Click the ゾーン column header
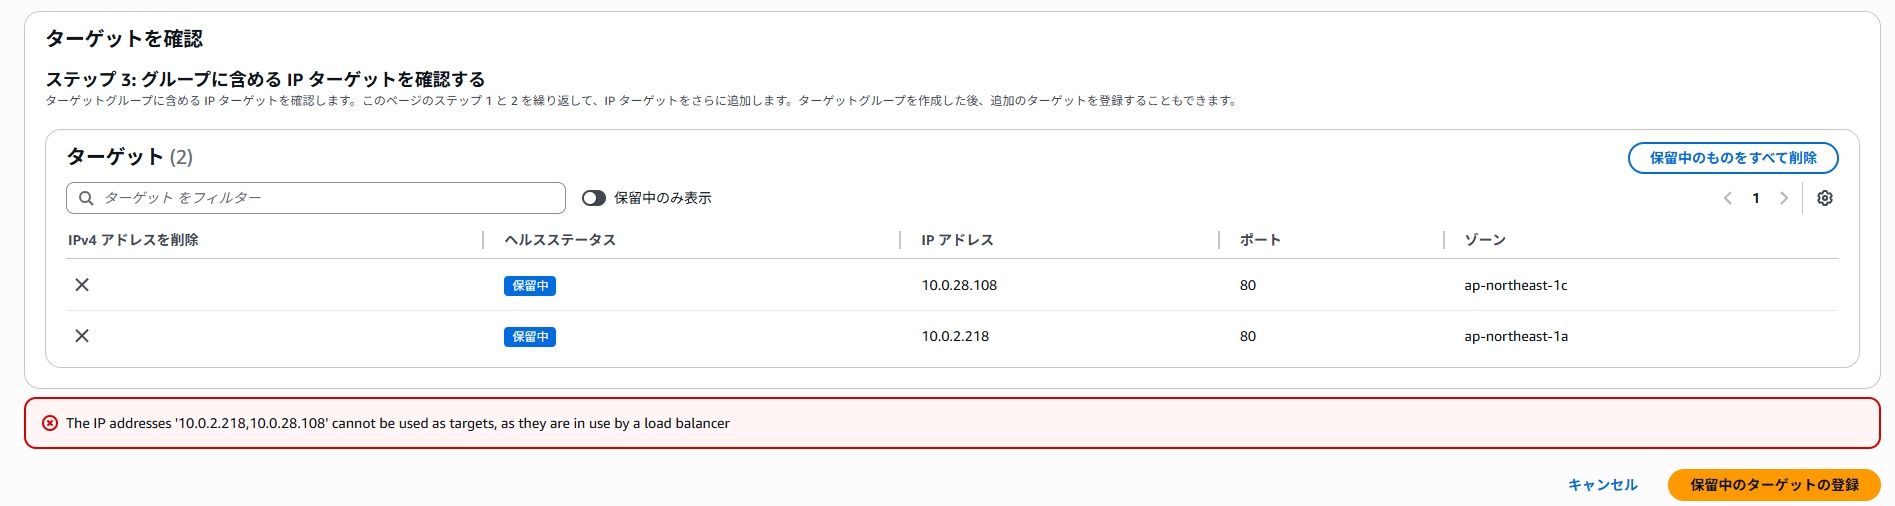The width and height of the screenshot is (1895, 506). coord(1485,240)
